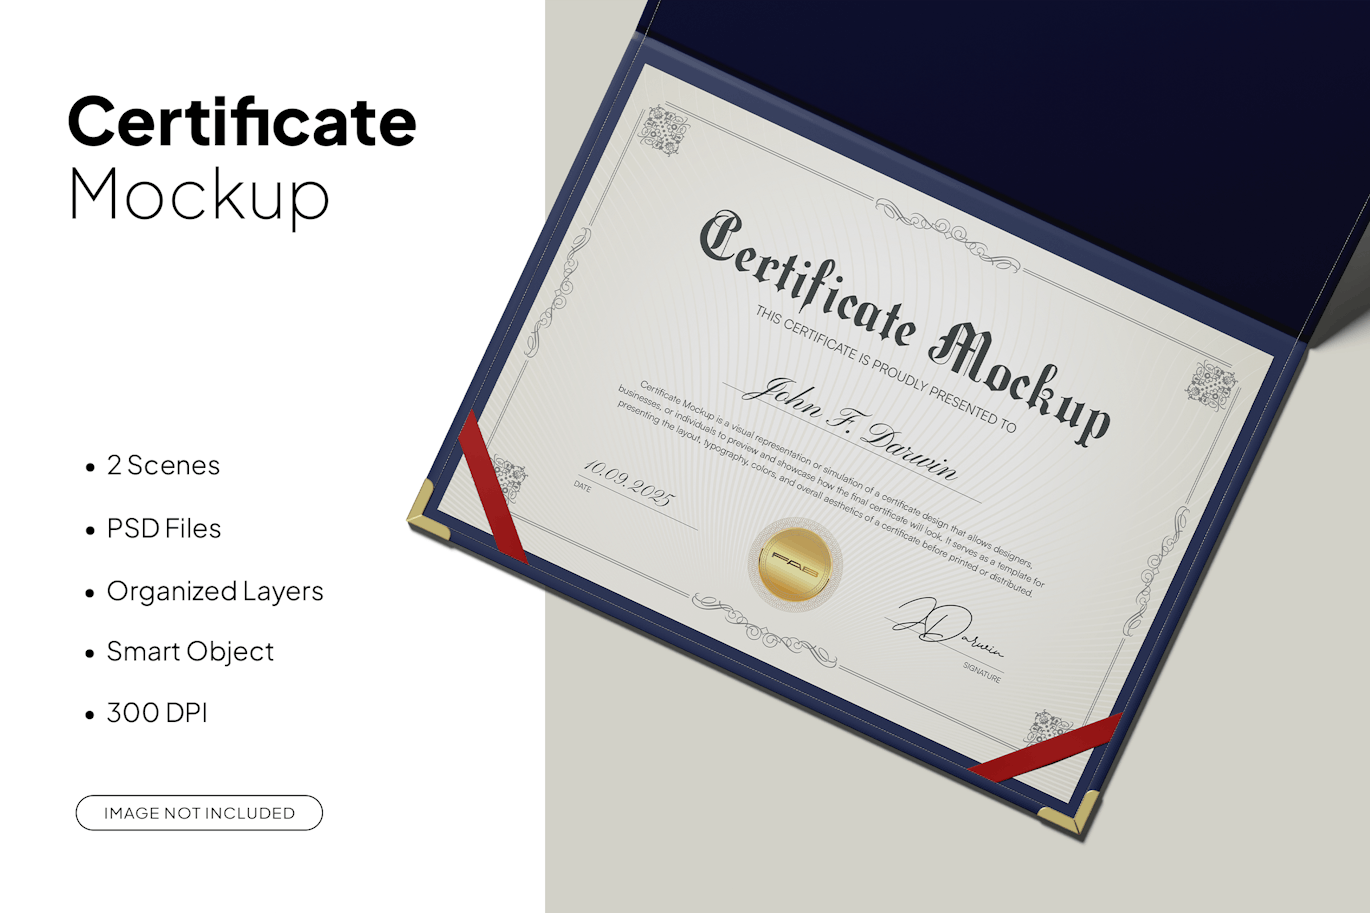
Task: Click the ornamental square beside the date
Action: 510,478
